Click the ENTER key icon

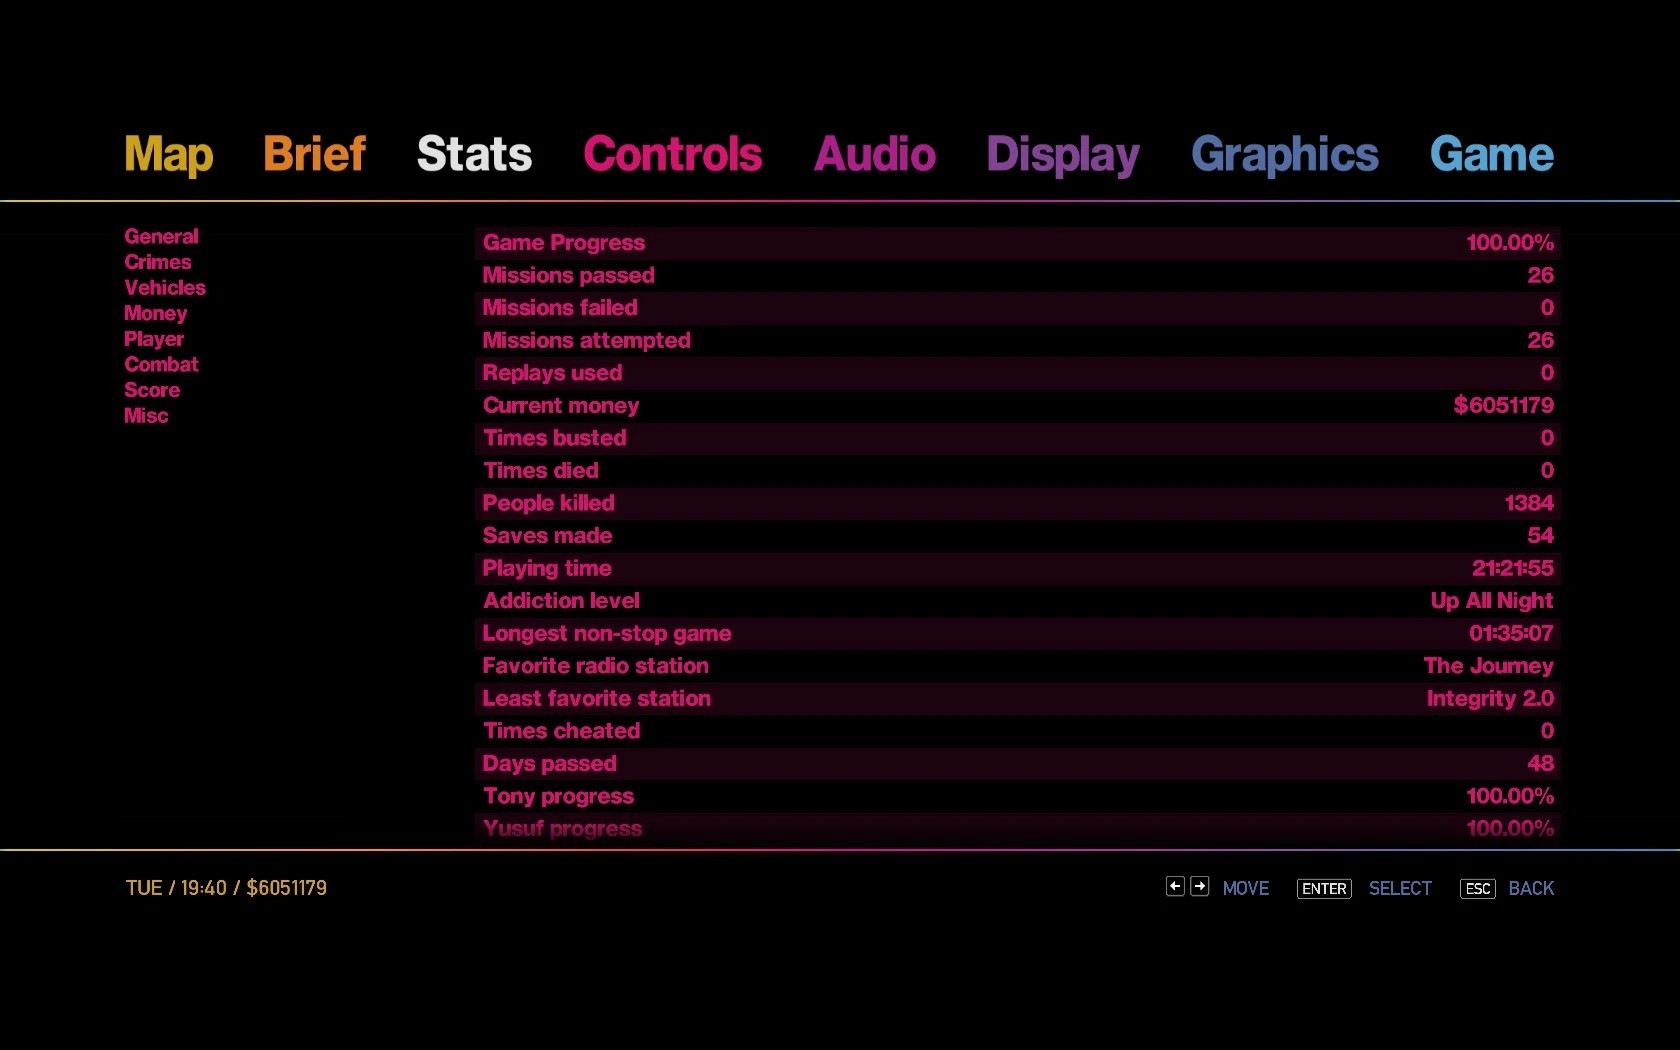pos(1324,889)
